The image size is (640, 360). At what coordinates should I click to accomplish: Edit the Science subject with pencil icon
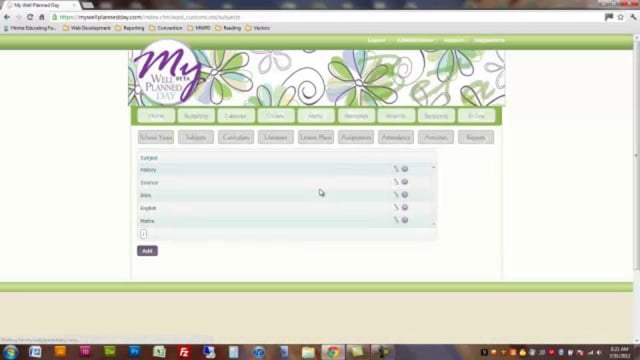tap(396, 182)
